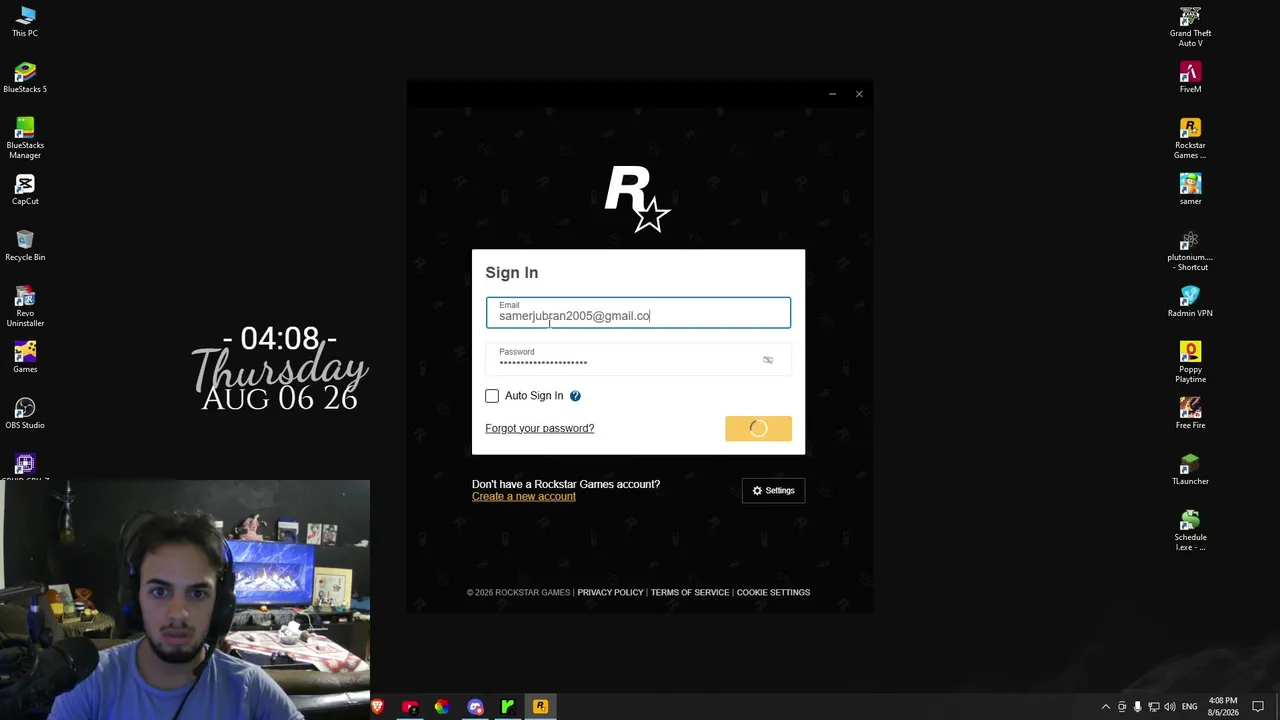Select the TLauncher desktop icon
Screen dimensions: 1280x720
click(1190, 470)
